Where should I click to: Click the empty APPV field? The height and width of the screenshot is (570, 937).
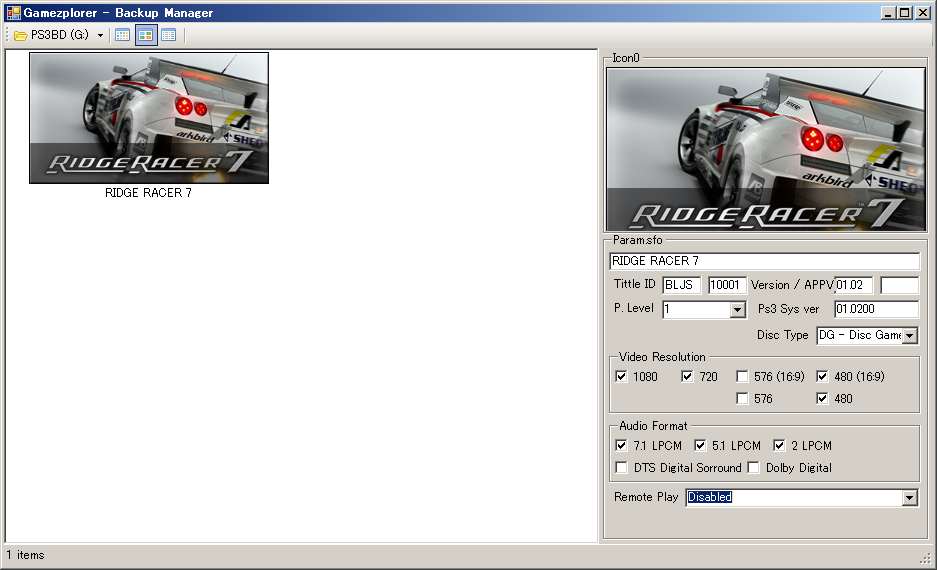pos(899,285)
